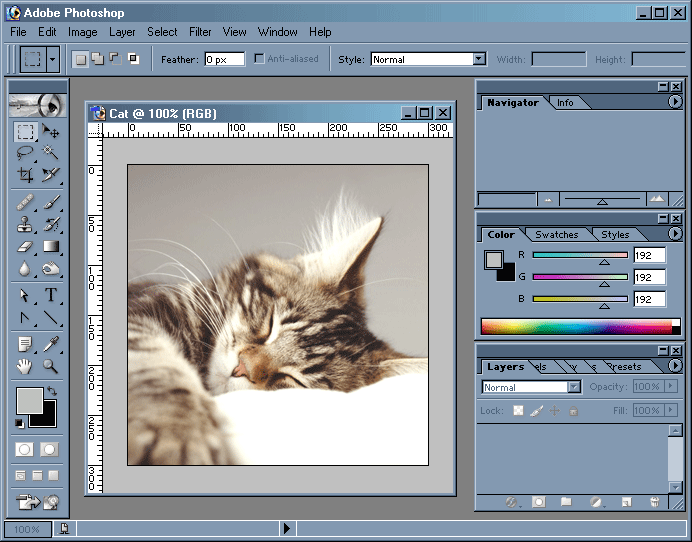Image resolution: width=692 pixels, height=542 pixels.
Task: Open the Color panel flyout menu arrow
Action: 675,234
